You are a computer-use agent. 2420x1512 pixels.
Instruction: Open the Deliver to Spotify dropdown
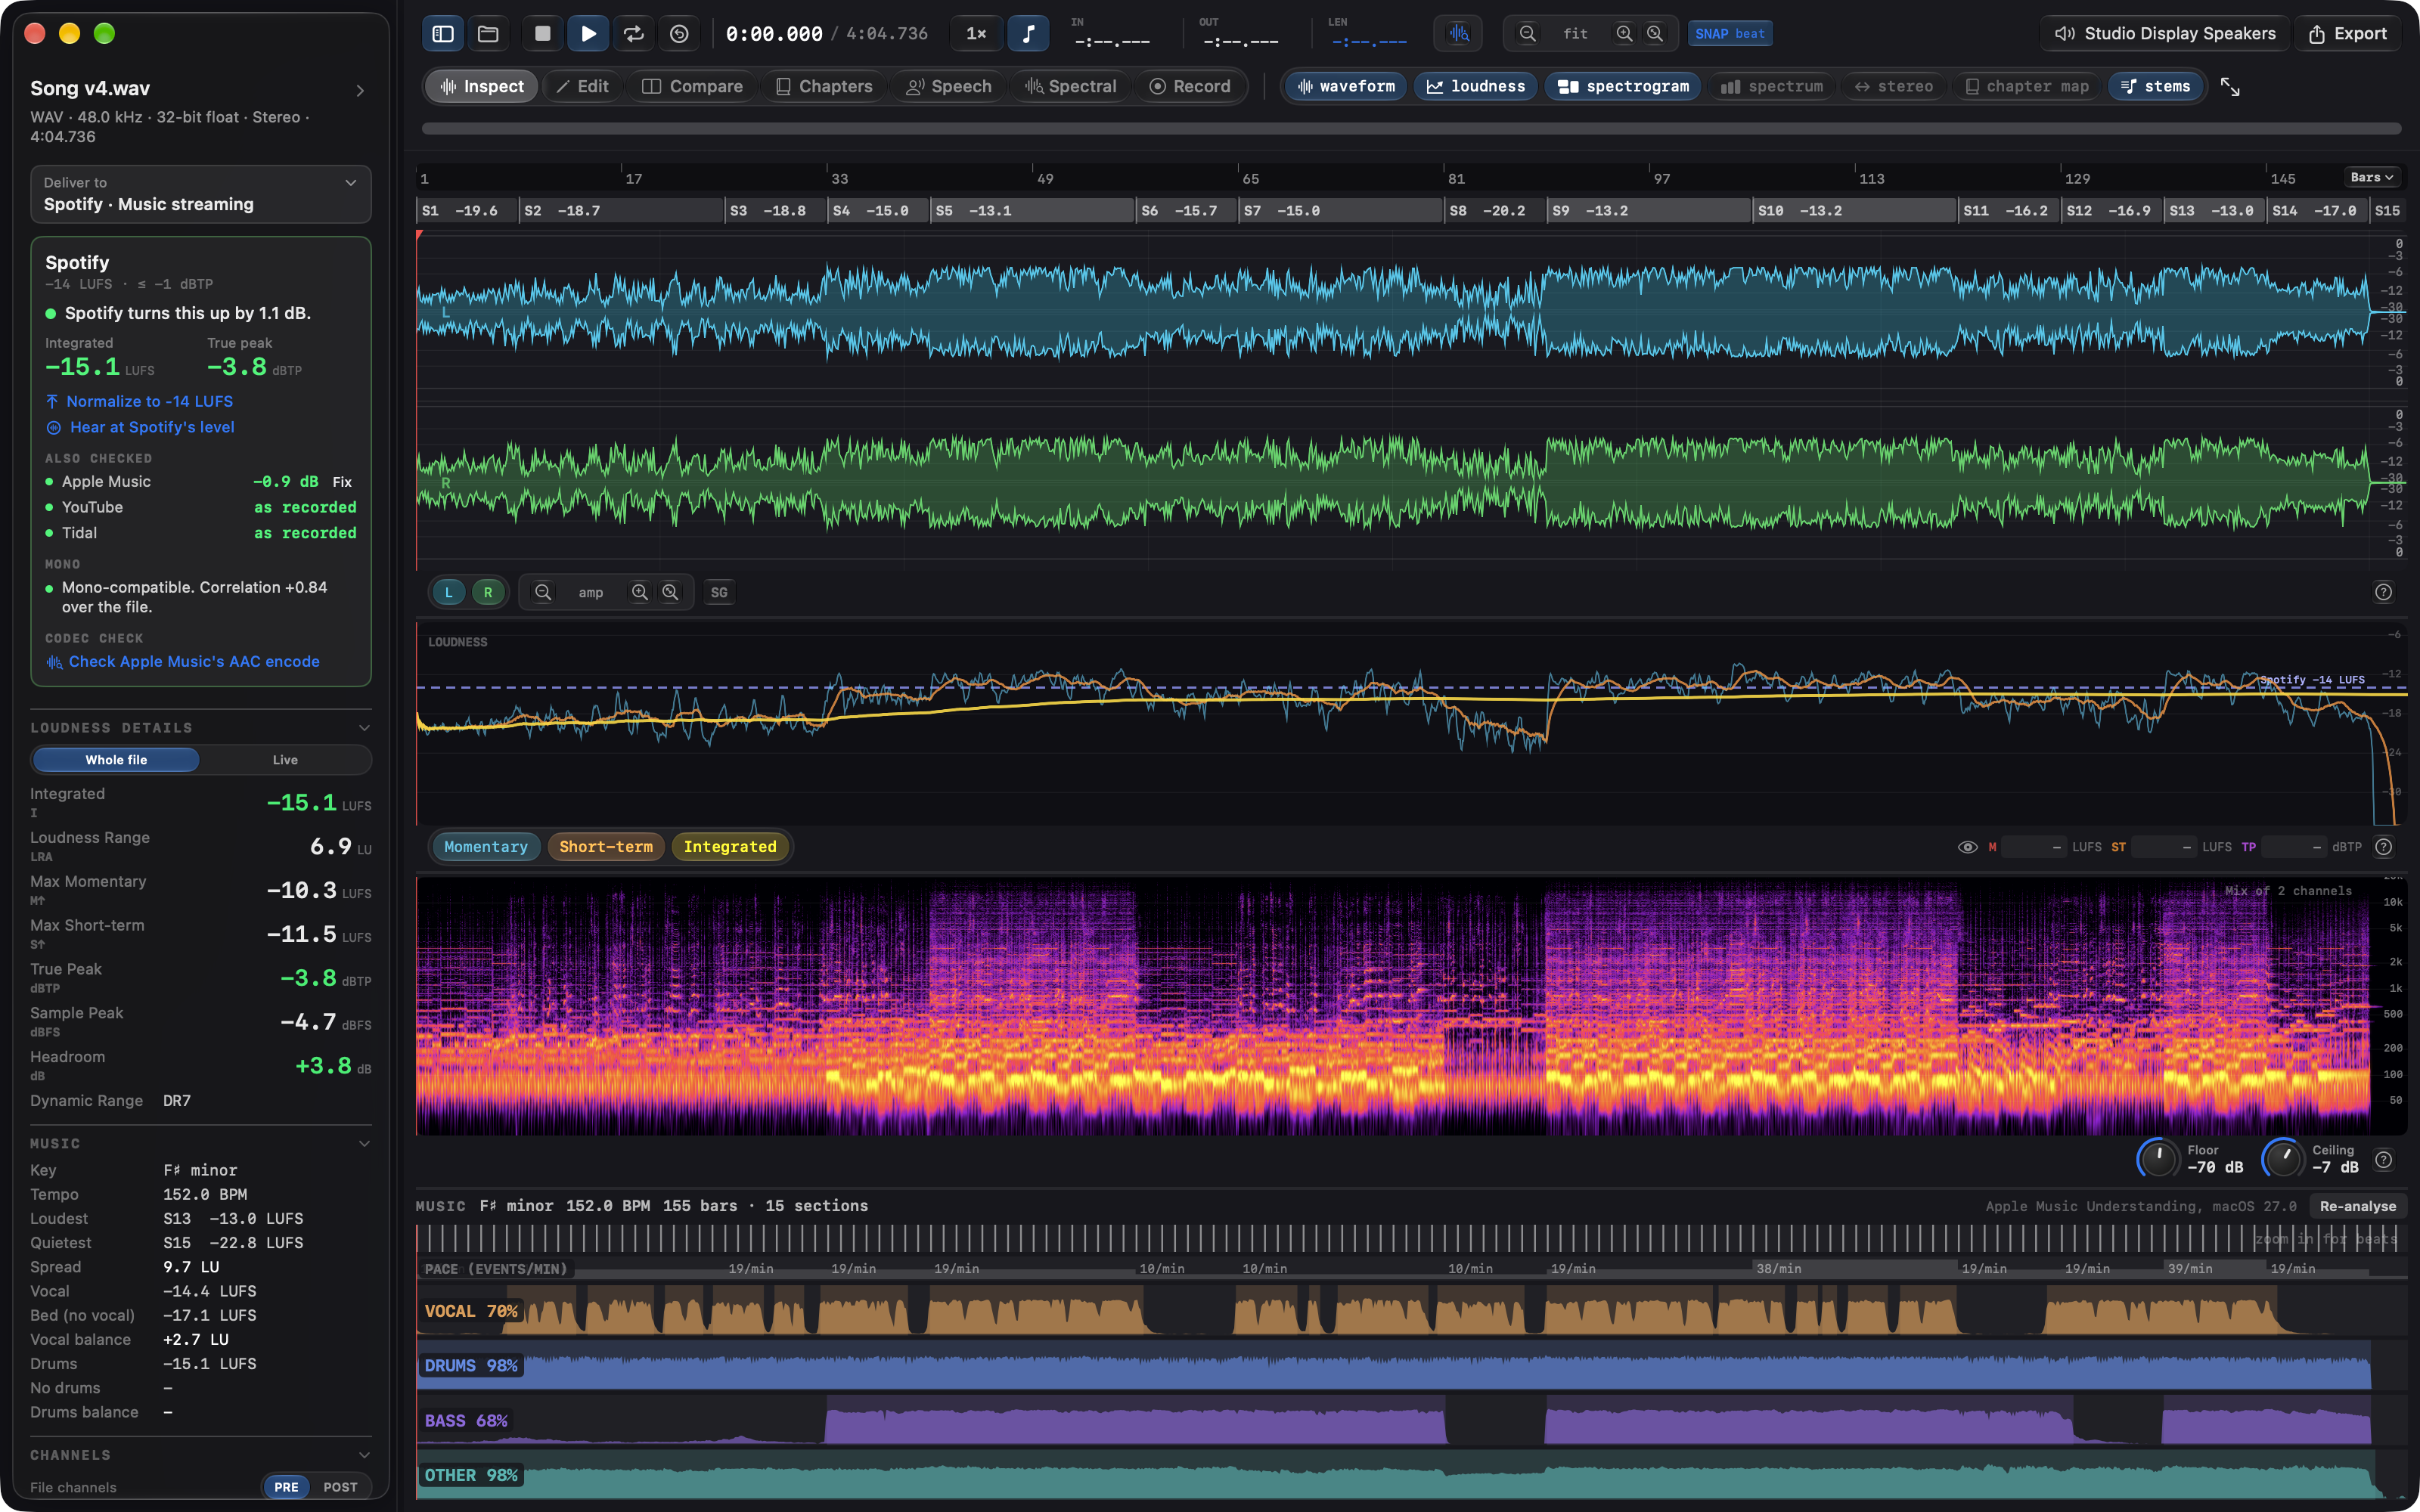[201, 194]
